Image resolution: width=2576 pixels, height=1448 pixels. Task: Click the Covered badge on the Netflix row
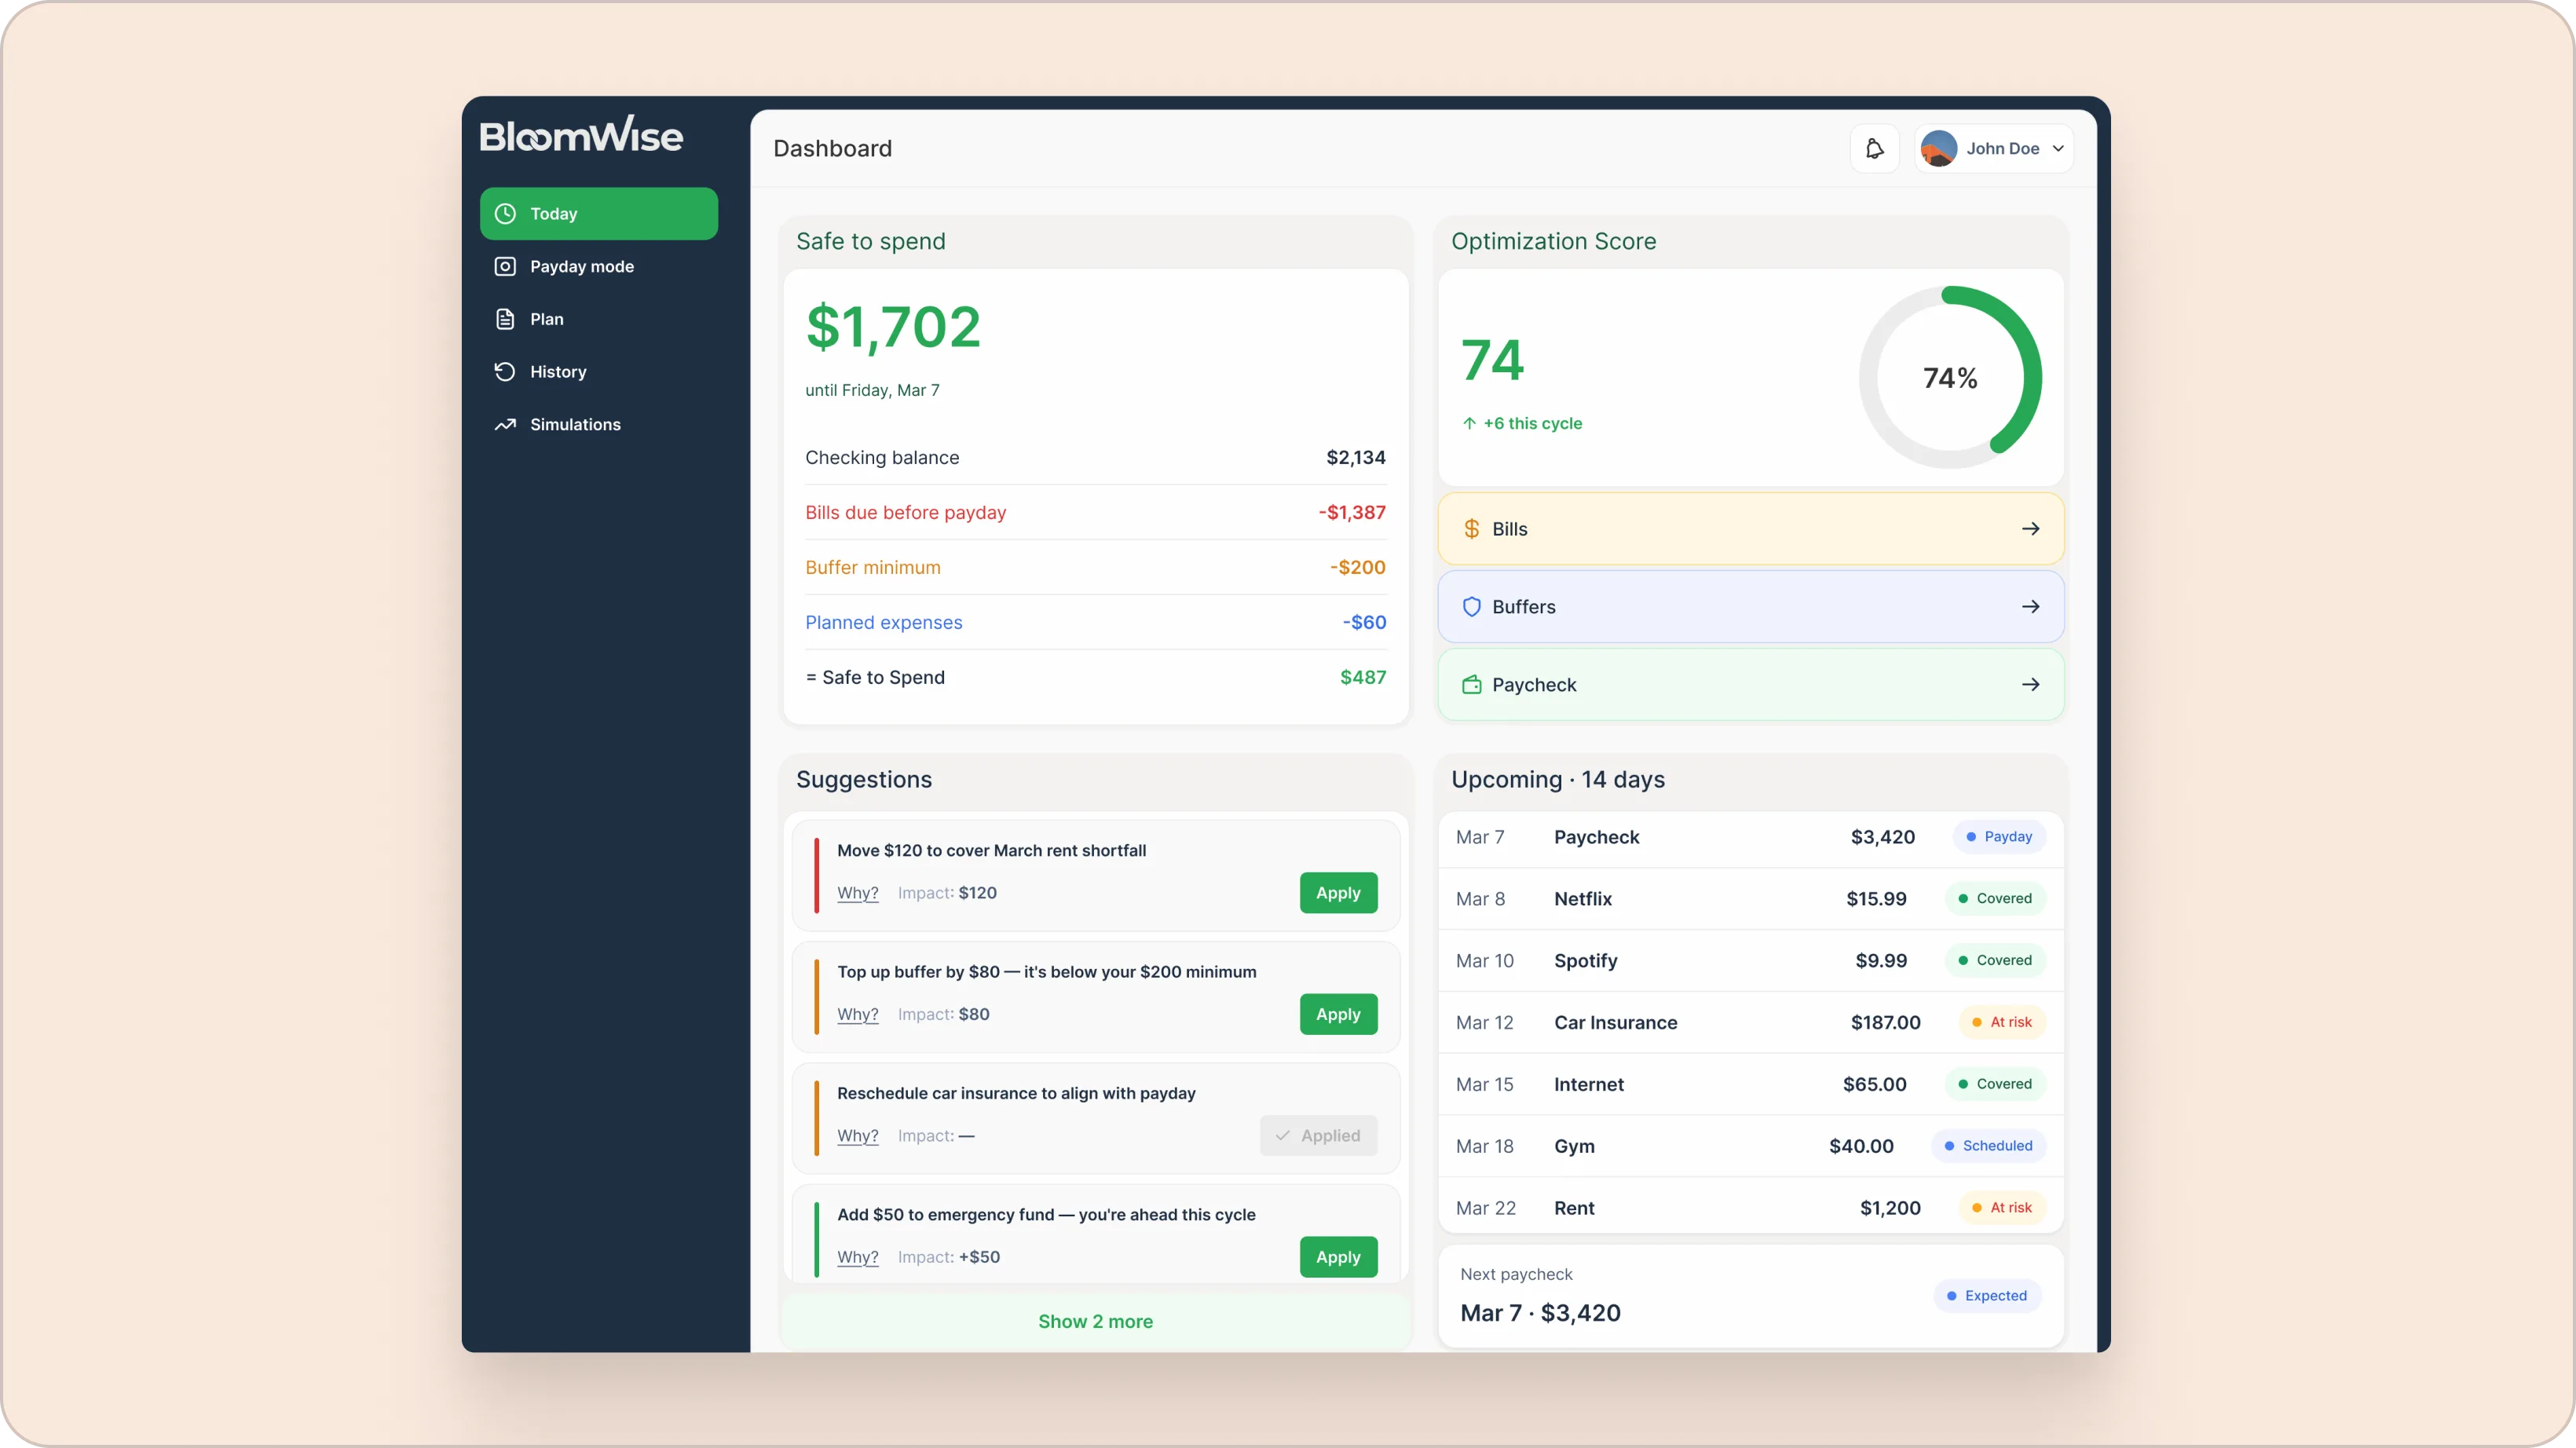(x=1995, y=899)
